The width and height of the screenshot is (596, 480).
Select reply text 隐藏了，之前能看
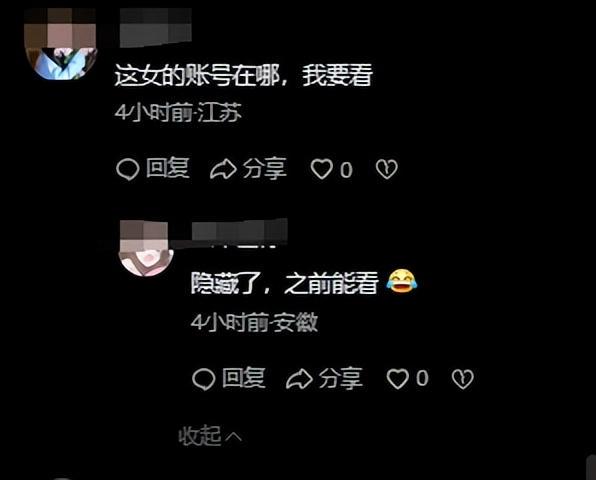pyautogui.click(x=285, y=283)
